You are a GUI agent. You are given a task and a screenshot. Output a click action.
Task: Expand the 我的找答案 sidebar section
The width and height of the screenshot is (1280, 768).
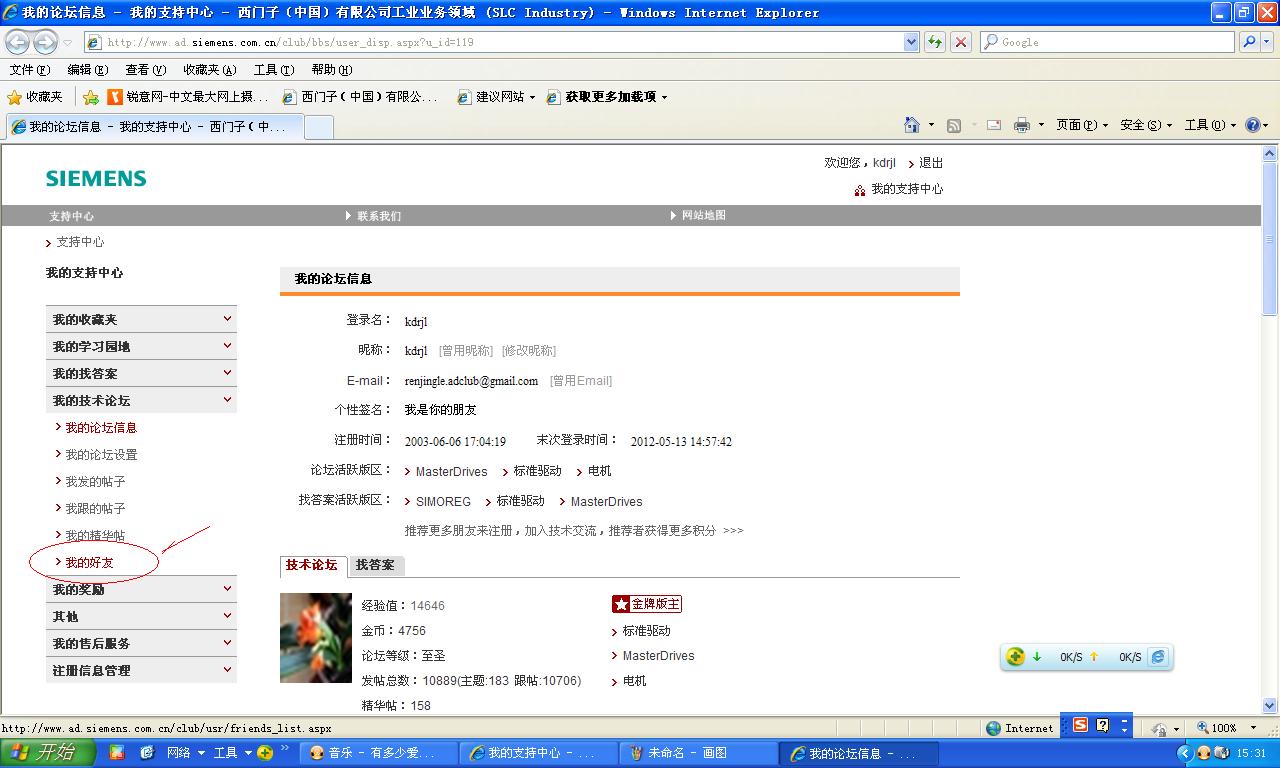[141, 373]
